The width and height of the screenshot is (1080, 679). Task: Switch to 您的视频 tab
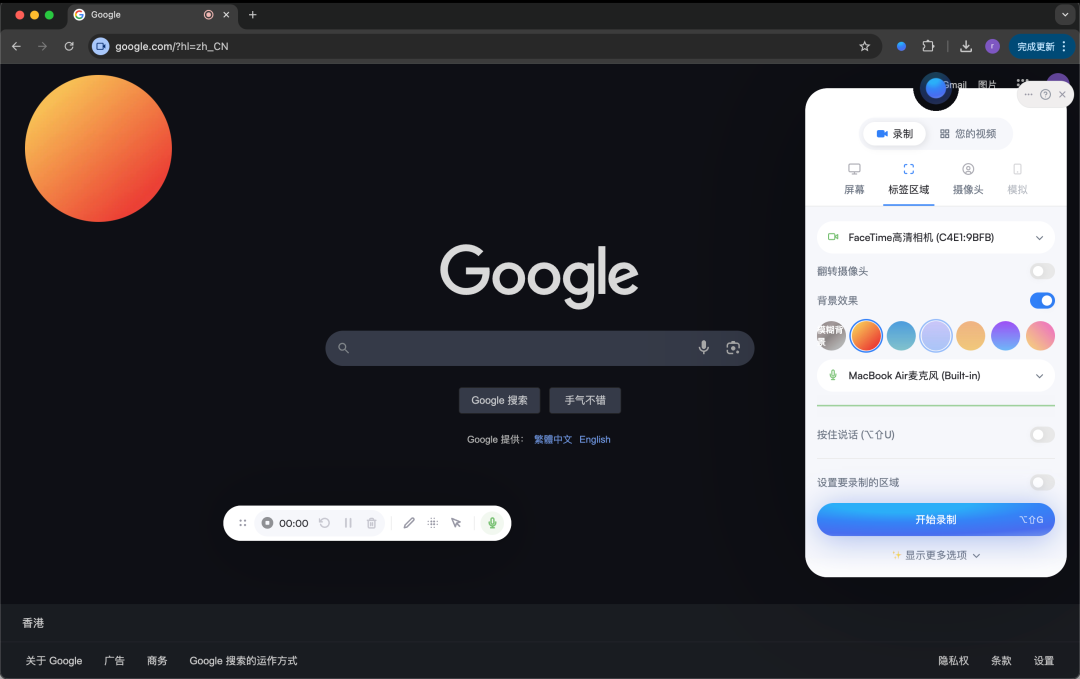coord(968,134)
